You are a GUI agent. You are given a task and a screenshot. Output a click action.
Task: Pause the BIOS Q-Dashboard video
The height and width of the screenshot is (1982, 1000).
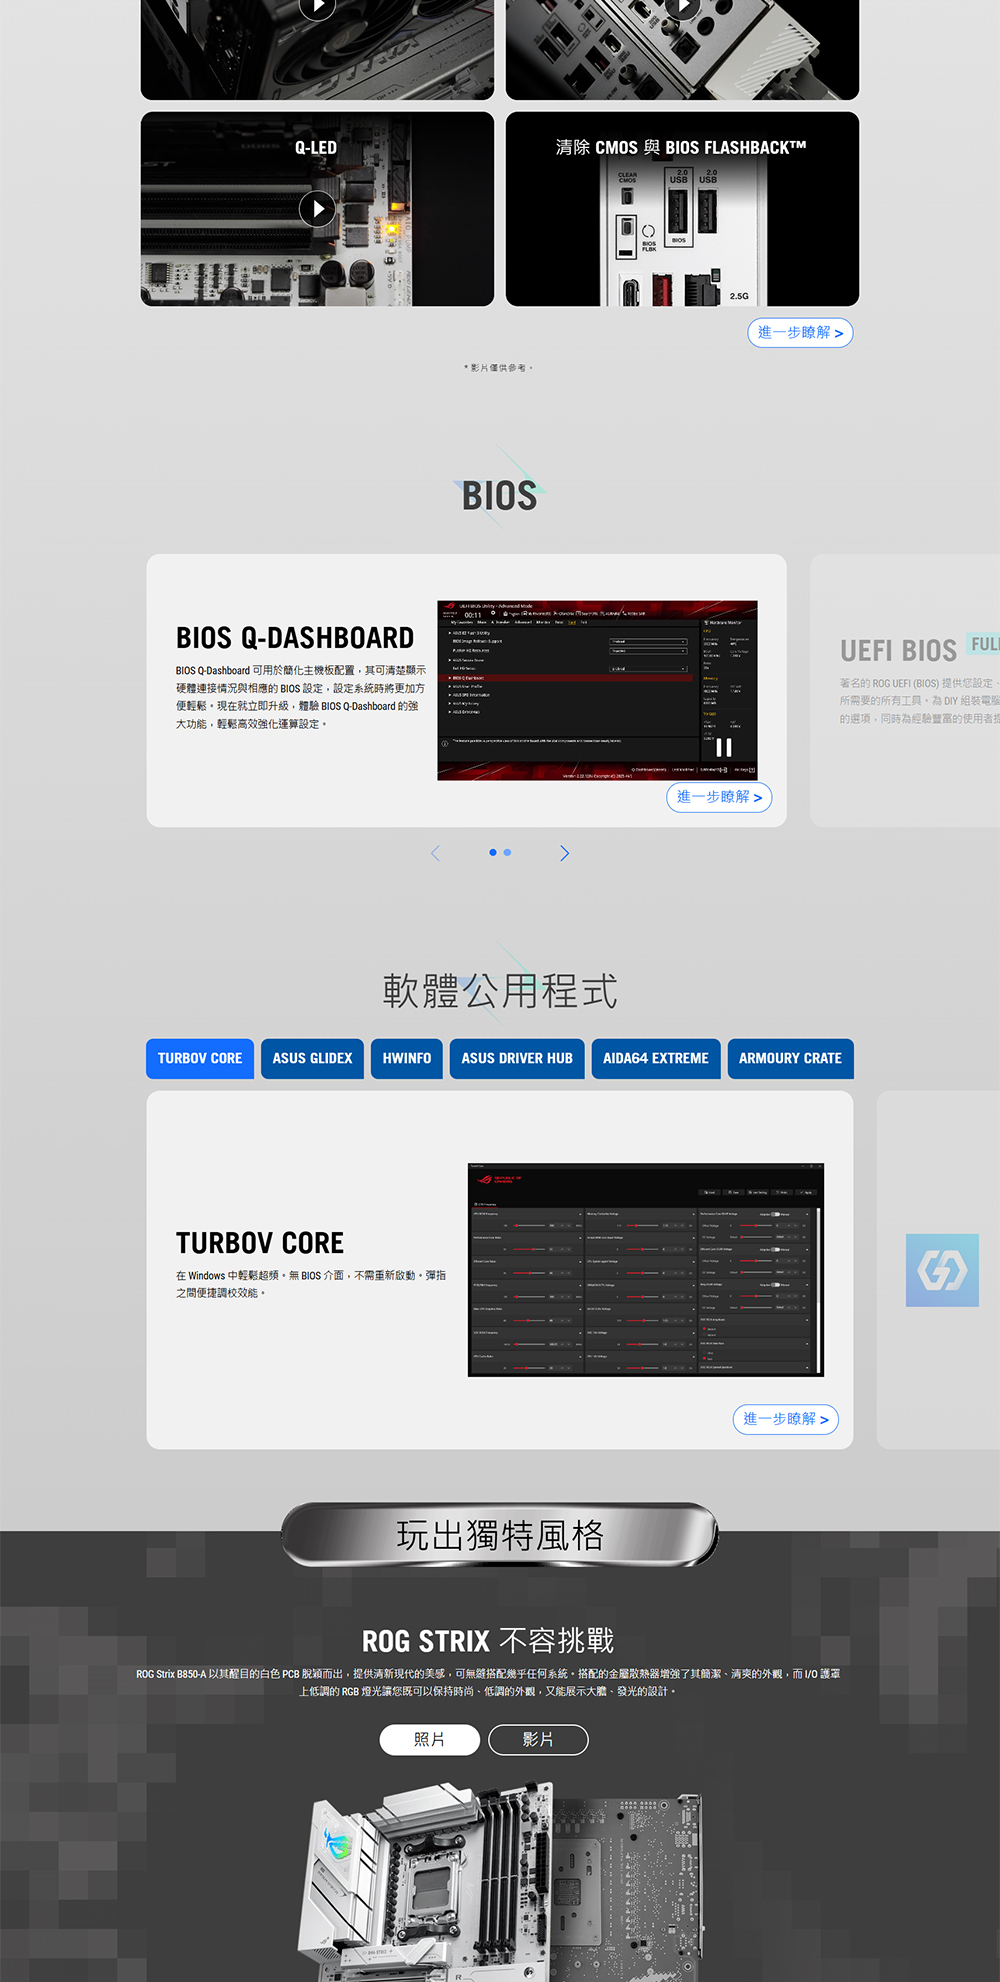coord(723,747)
